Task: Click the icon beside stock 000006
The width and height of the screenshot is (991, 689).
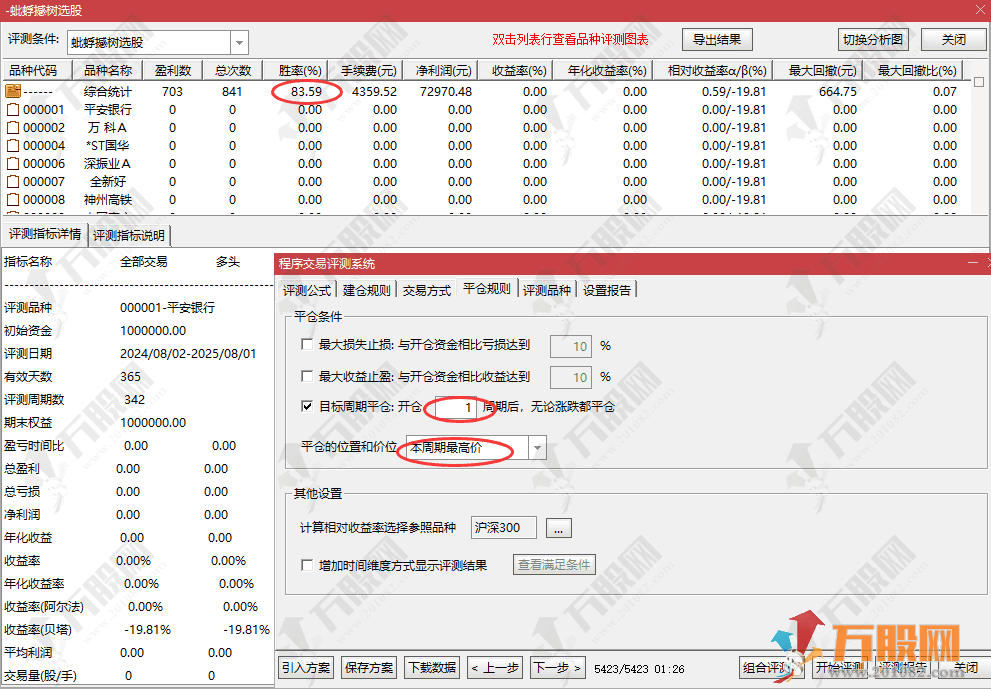Action: pyautogui.click(x=13, y=164)
